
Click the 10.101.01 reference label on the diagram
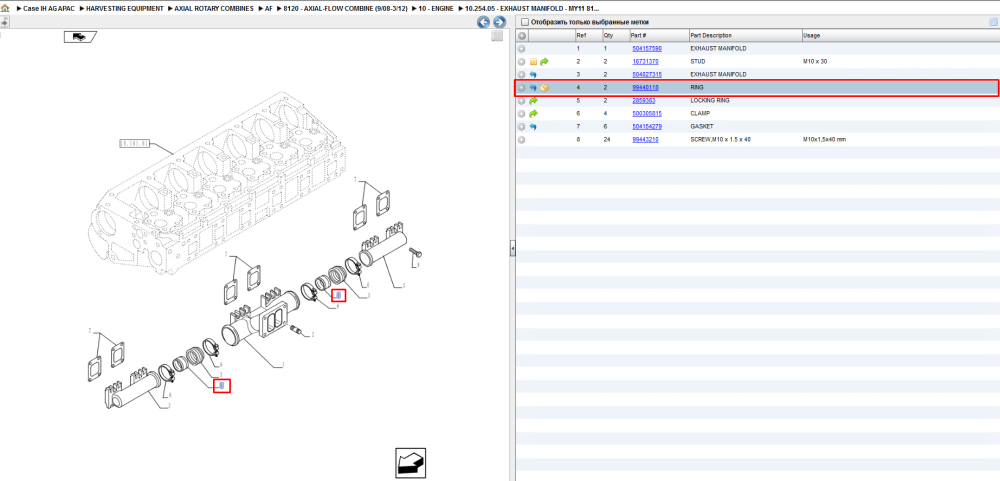point(134,144)
